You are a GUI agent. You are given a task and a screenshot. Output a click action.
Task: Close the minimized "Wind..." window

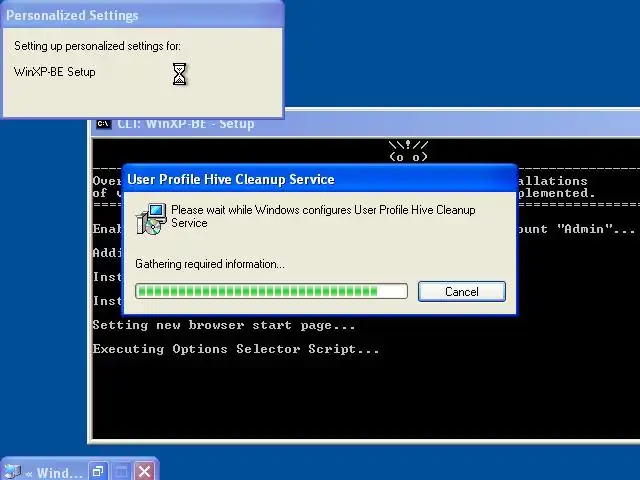144,471
